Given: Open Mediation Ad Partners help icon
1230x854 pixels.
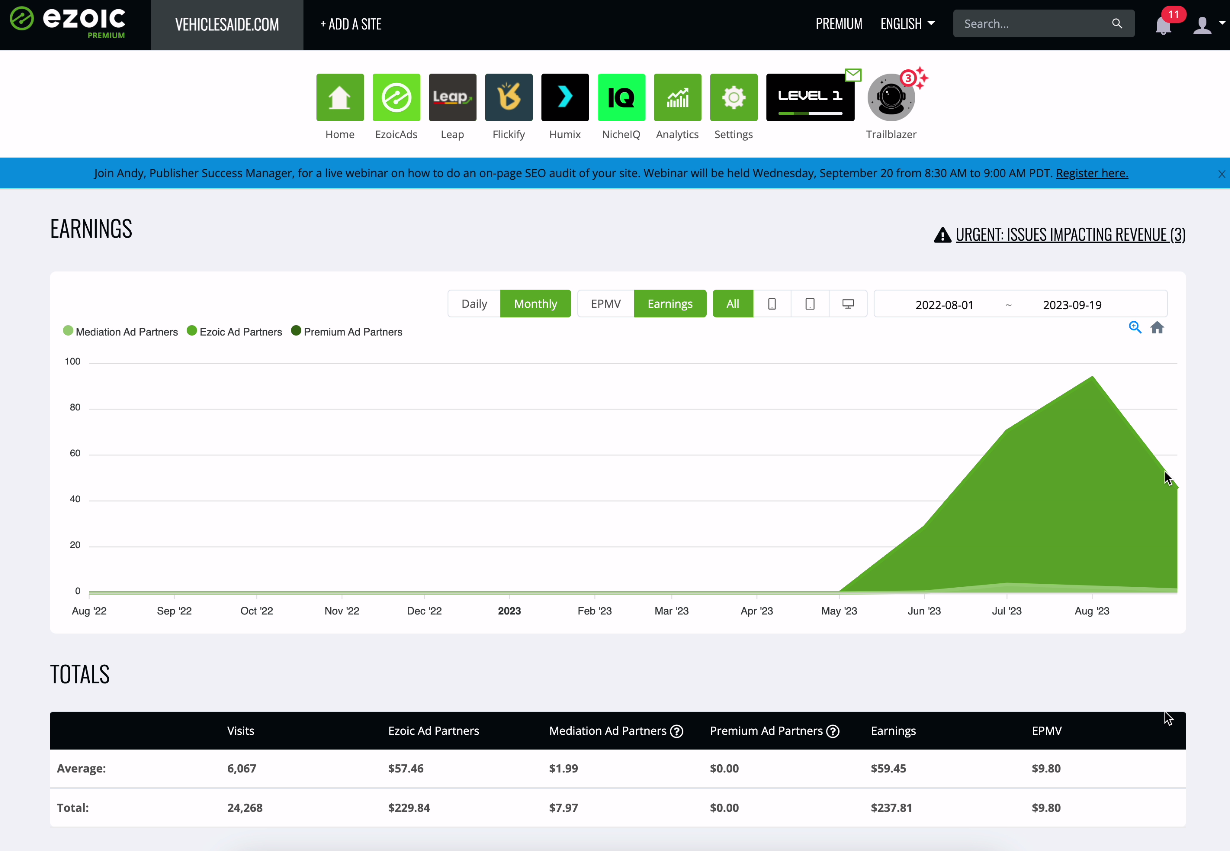Looking at the screenshot, I should pyautogui.click(x=677, y=731).
